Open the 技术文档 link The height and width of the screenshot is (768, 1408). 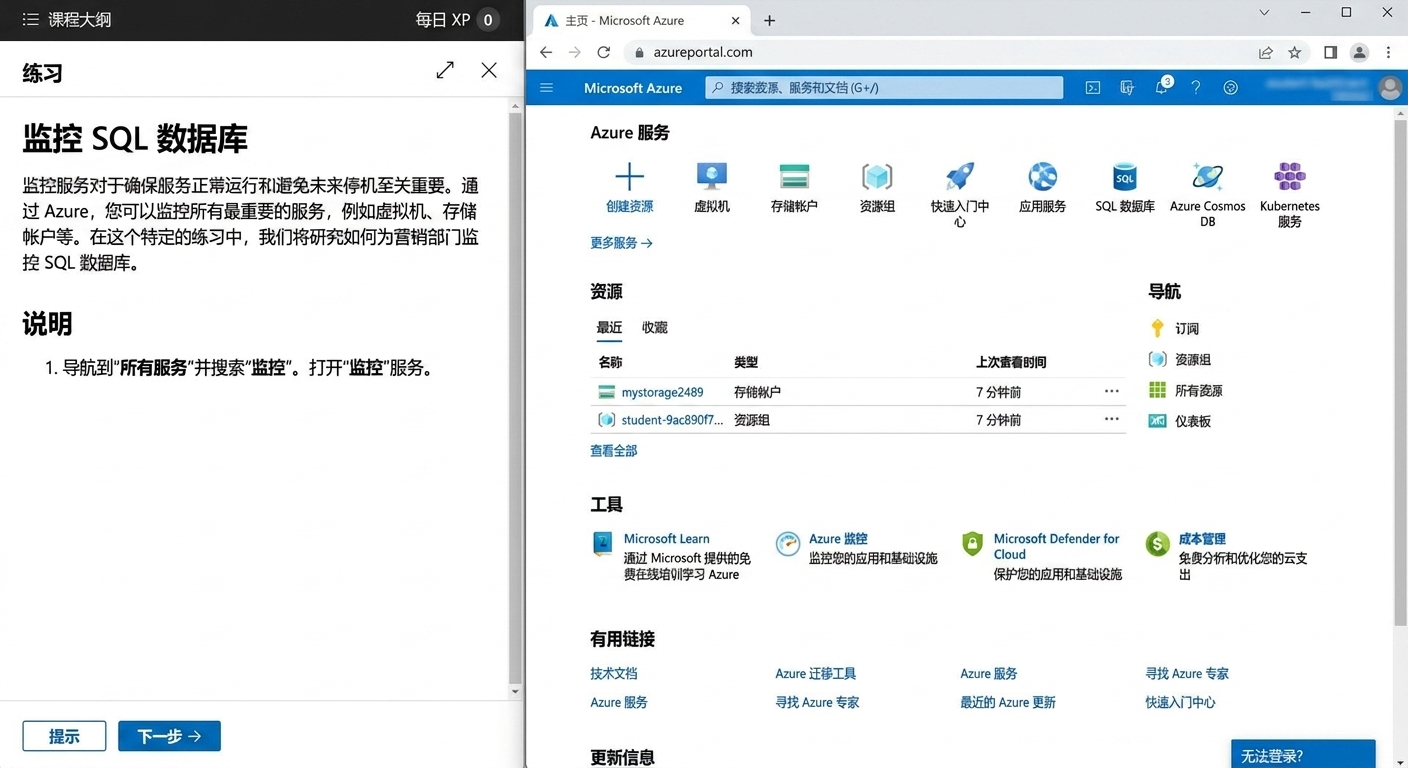click(x=613, y=673)
